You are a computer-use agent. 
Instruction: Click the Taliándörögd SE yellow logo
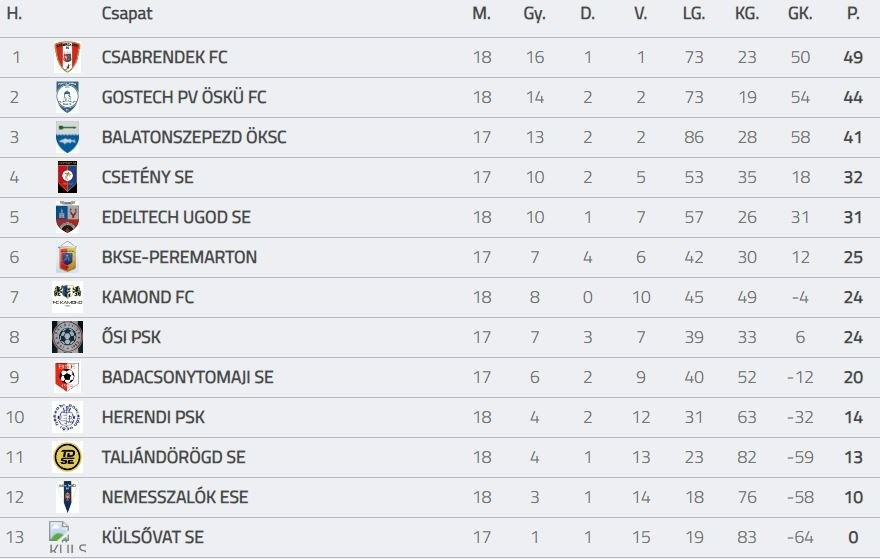coord(67,457)
